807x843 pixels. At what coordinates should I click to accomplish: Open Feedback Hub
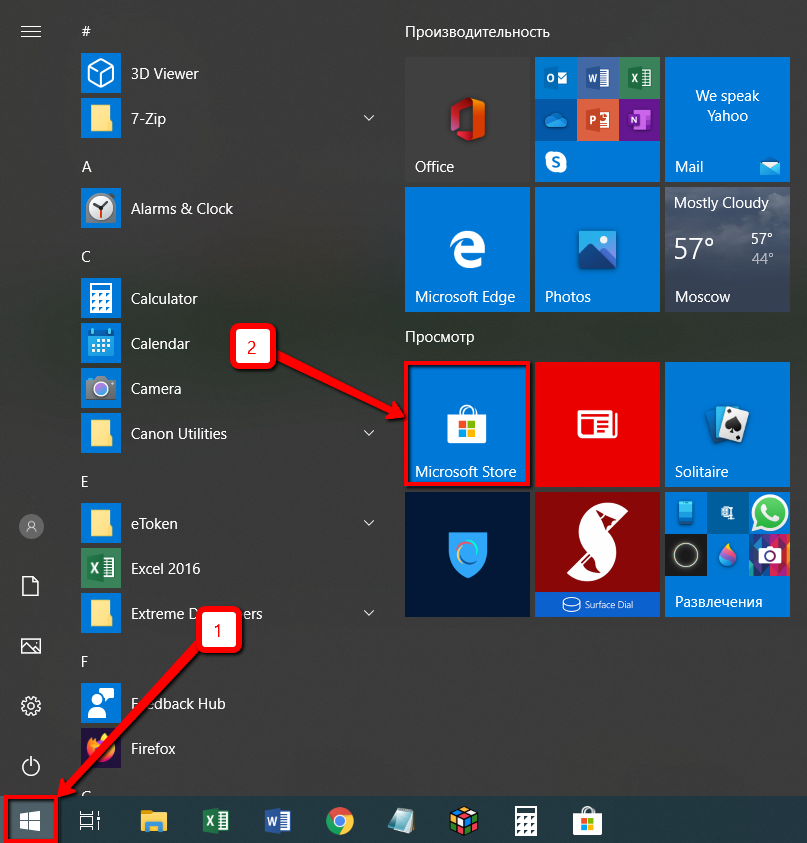(x=228, y=703)
